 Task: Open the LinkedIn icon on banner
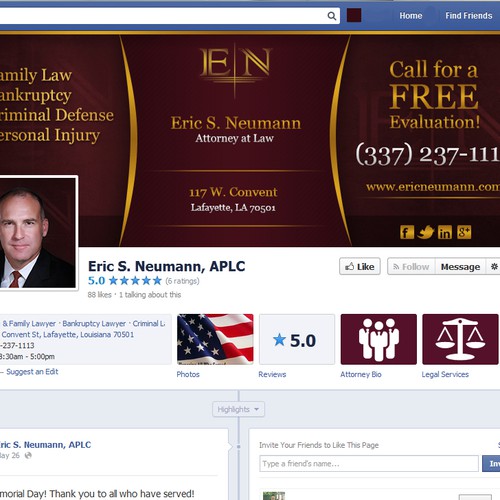click(x=445, y=232)
